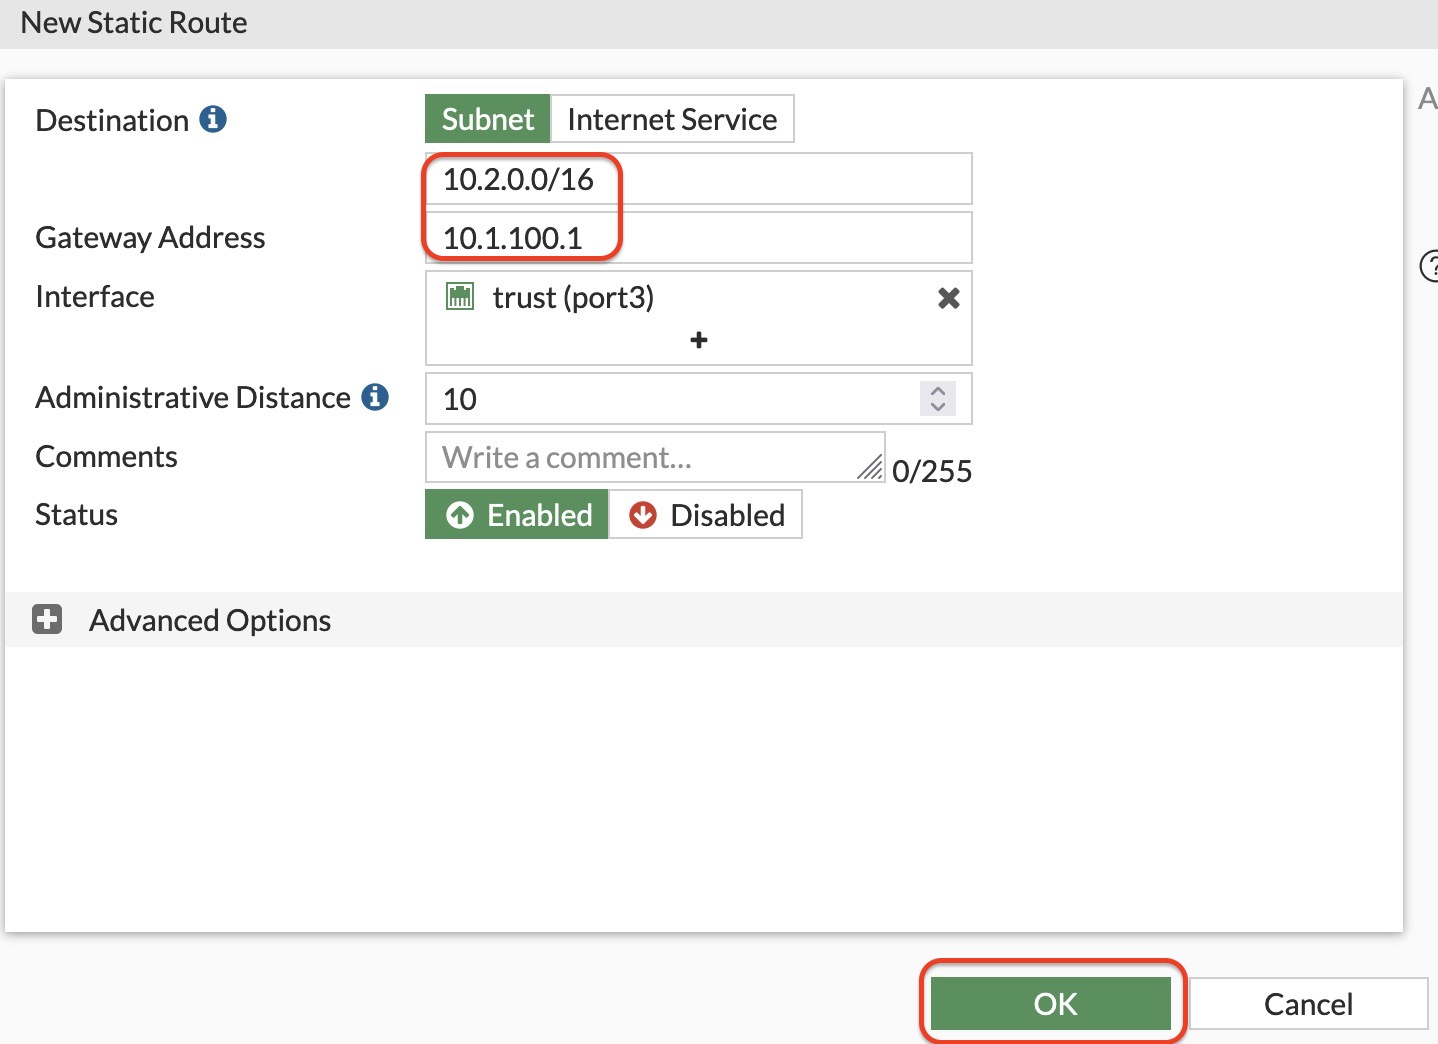Click OK to save the route
The width and height of the screenshot is (1438, 1044).
point(1051,1004)
